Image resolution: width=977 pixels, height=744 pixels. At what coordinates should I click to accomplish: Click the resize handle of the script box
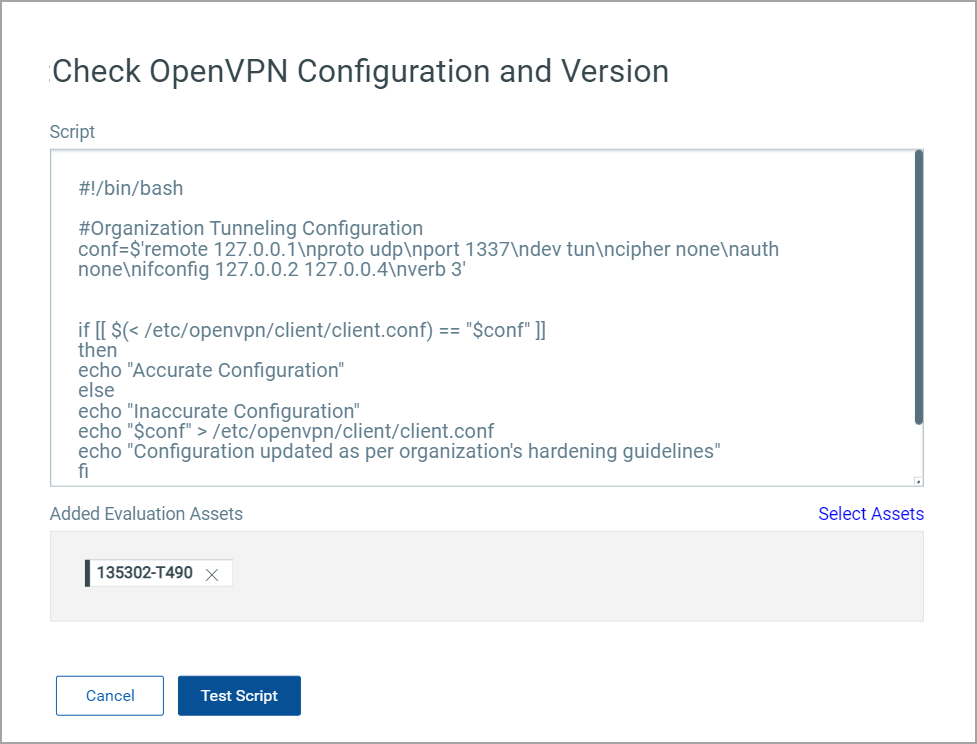918,481
